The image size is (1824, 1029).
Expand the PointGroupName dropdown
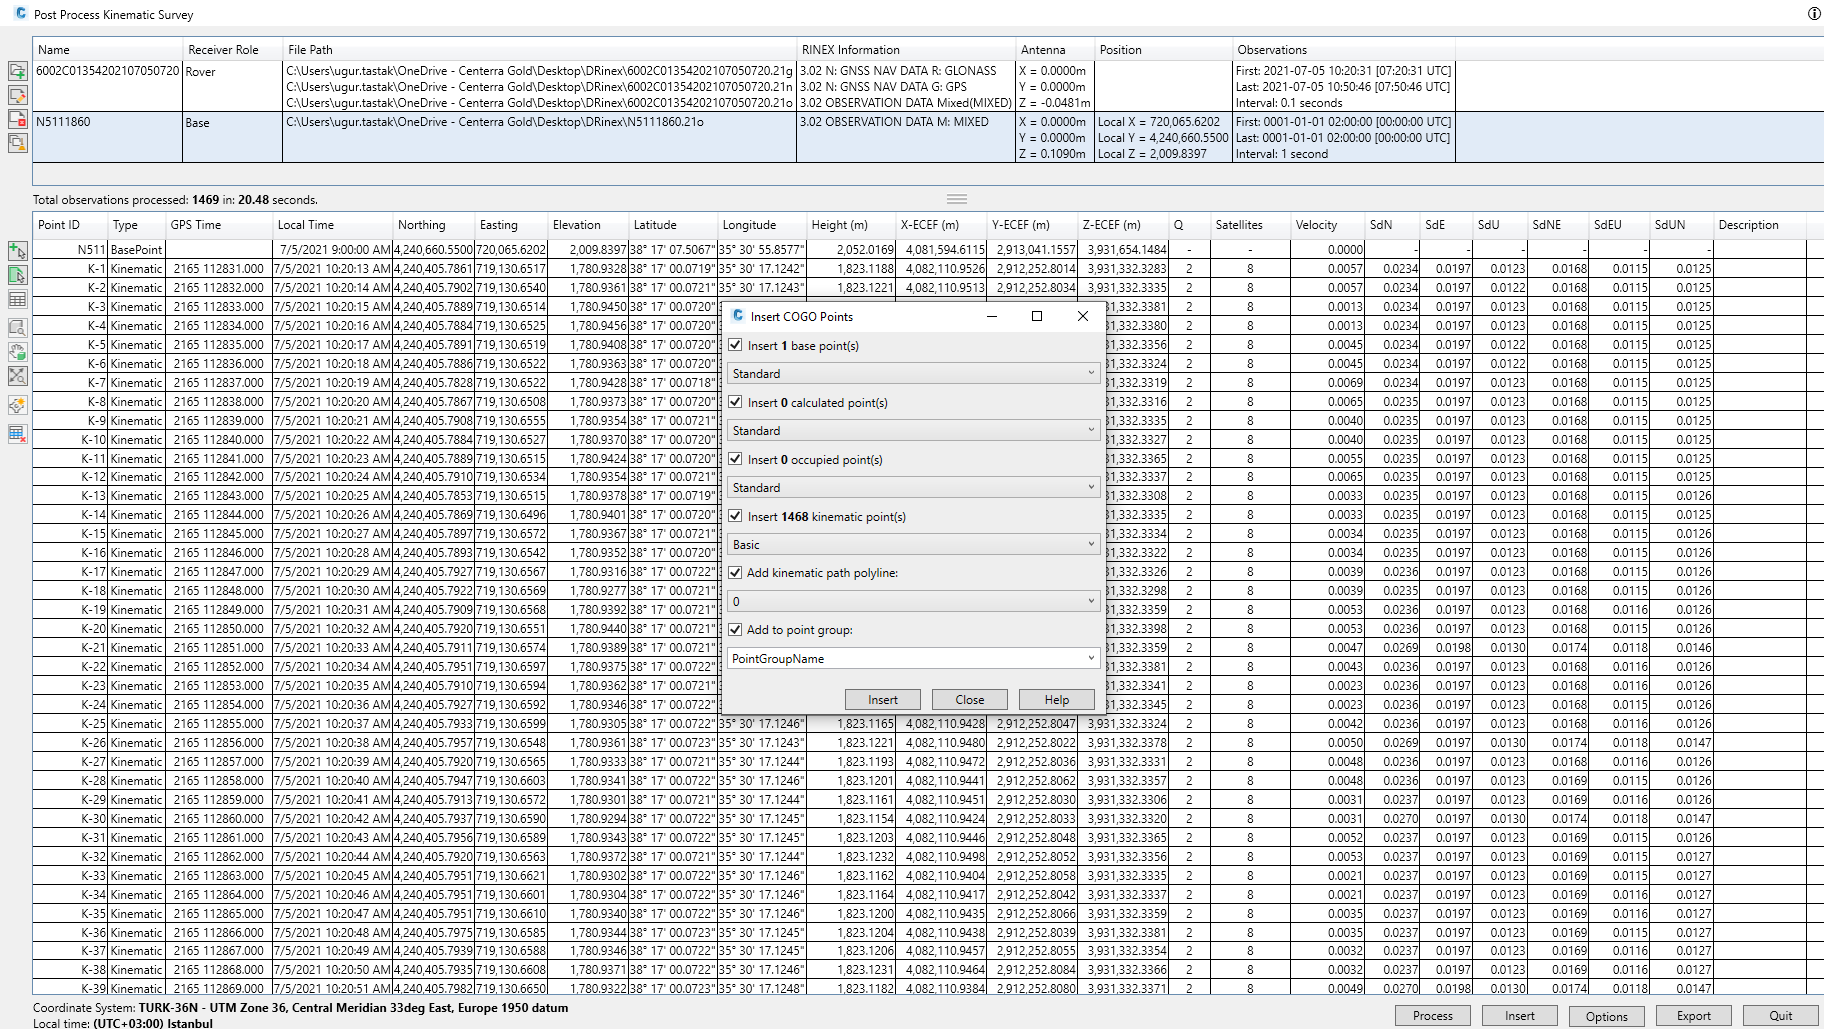[x=1090, y=659]
